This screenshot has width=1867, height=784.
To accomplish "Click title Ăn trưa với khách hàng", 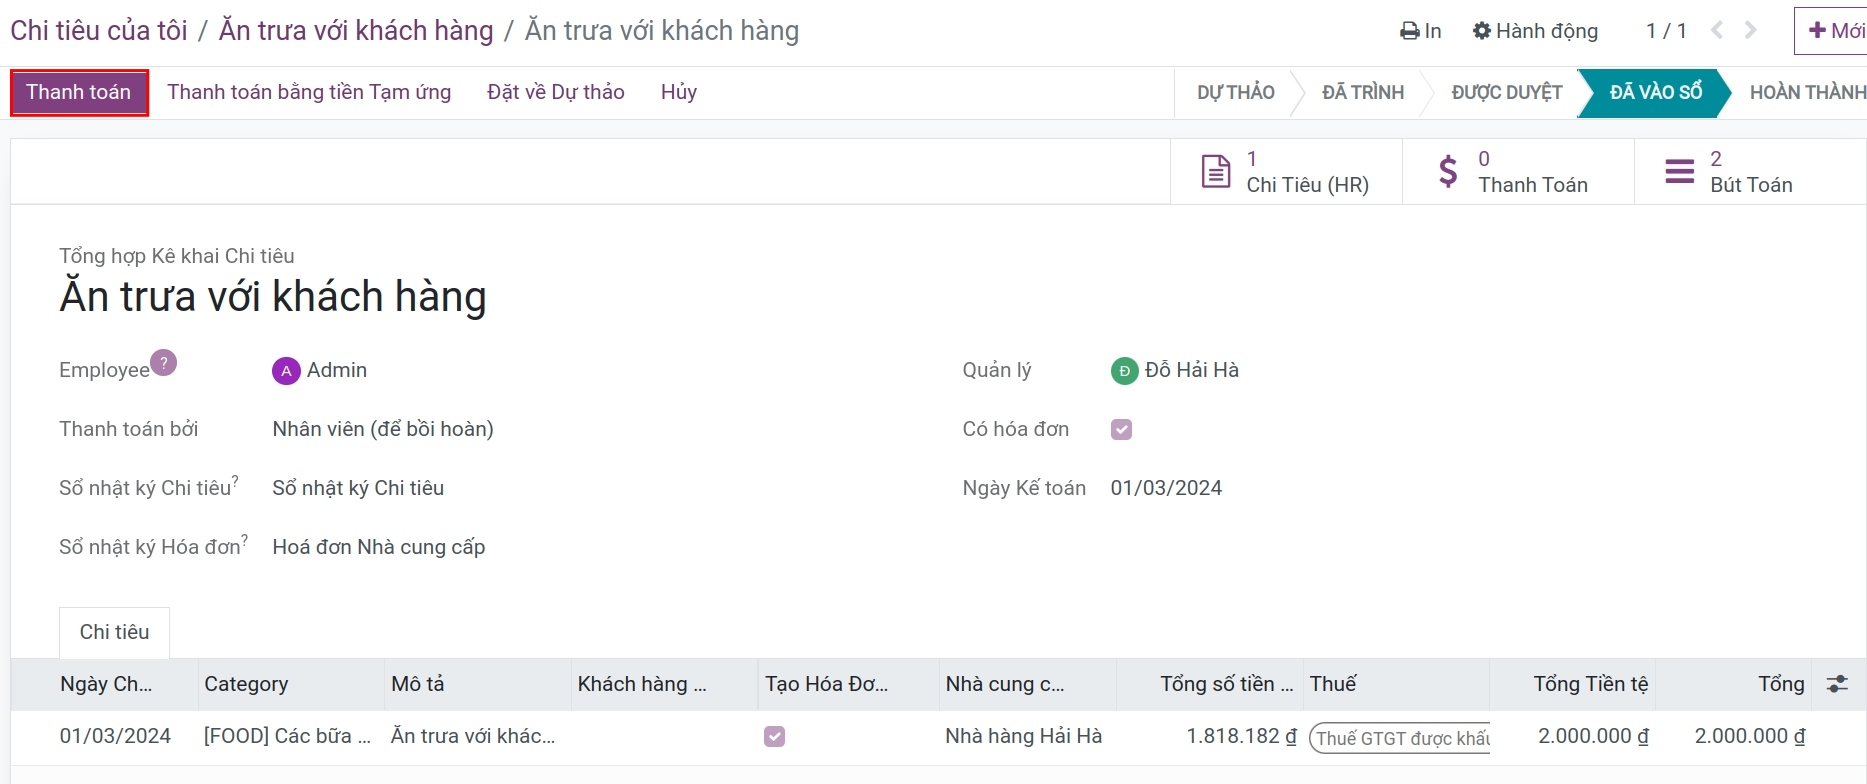I will tap(273, 297).
